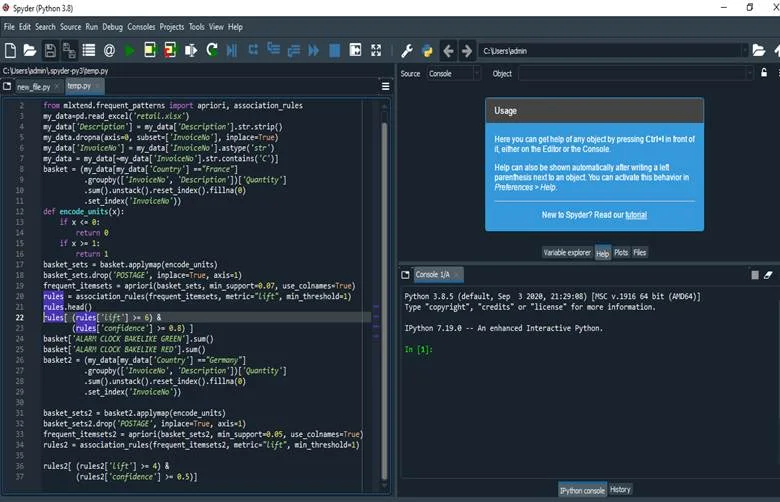Click debug step over icon
Viewport: 780px width, 502px height.
pyautogui.click(x=253, y=50)
